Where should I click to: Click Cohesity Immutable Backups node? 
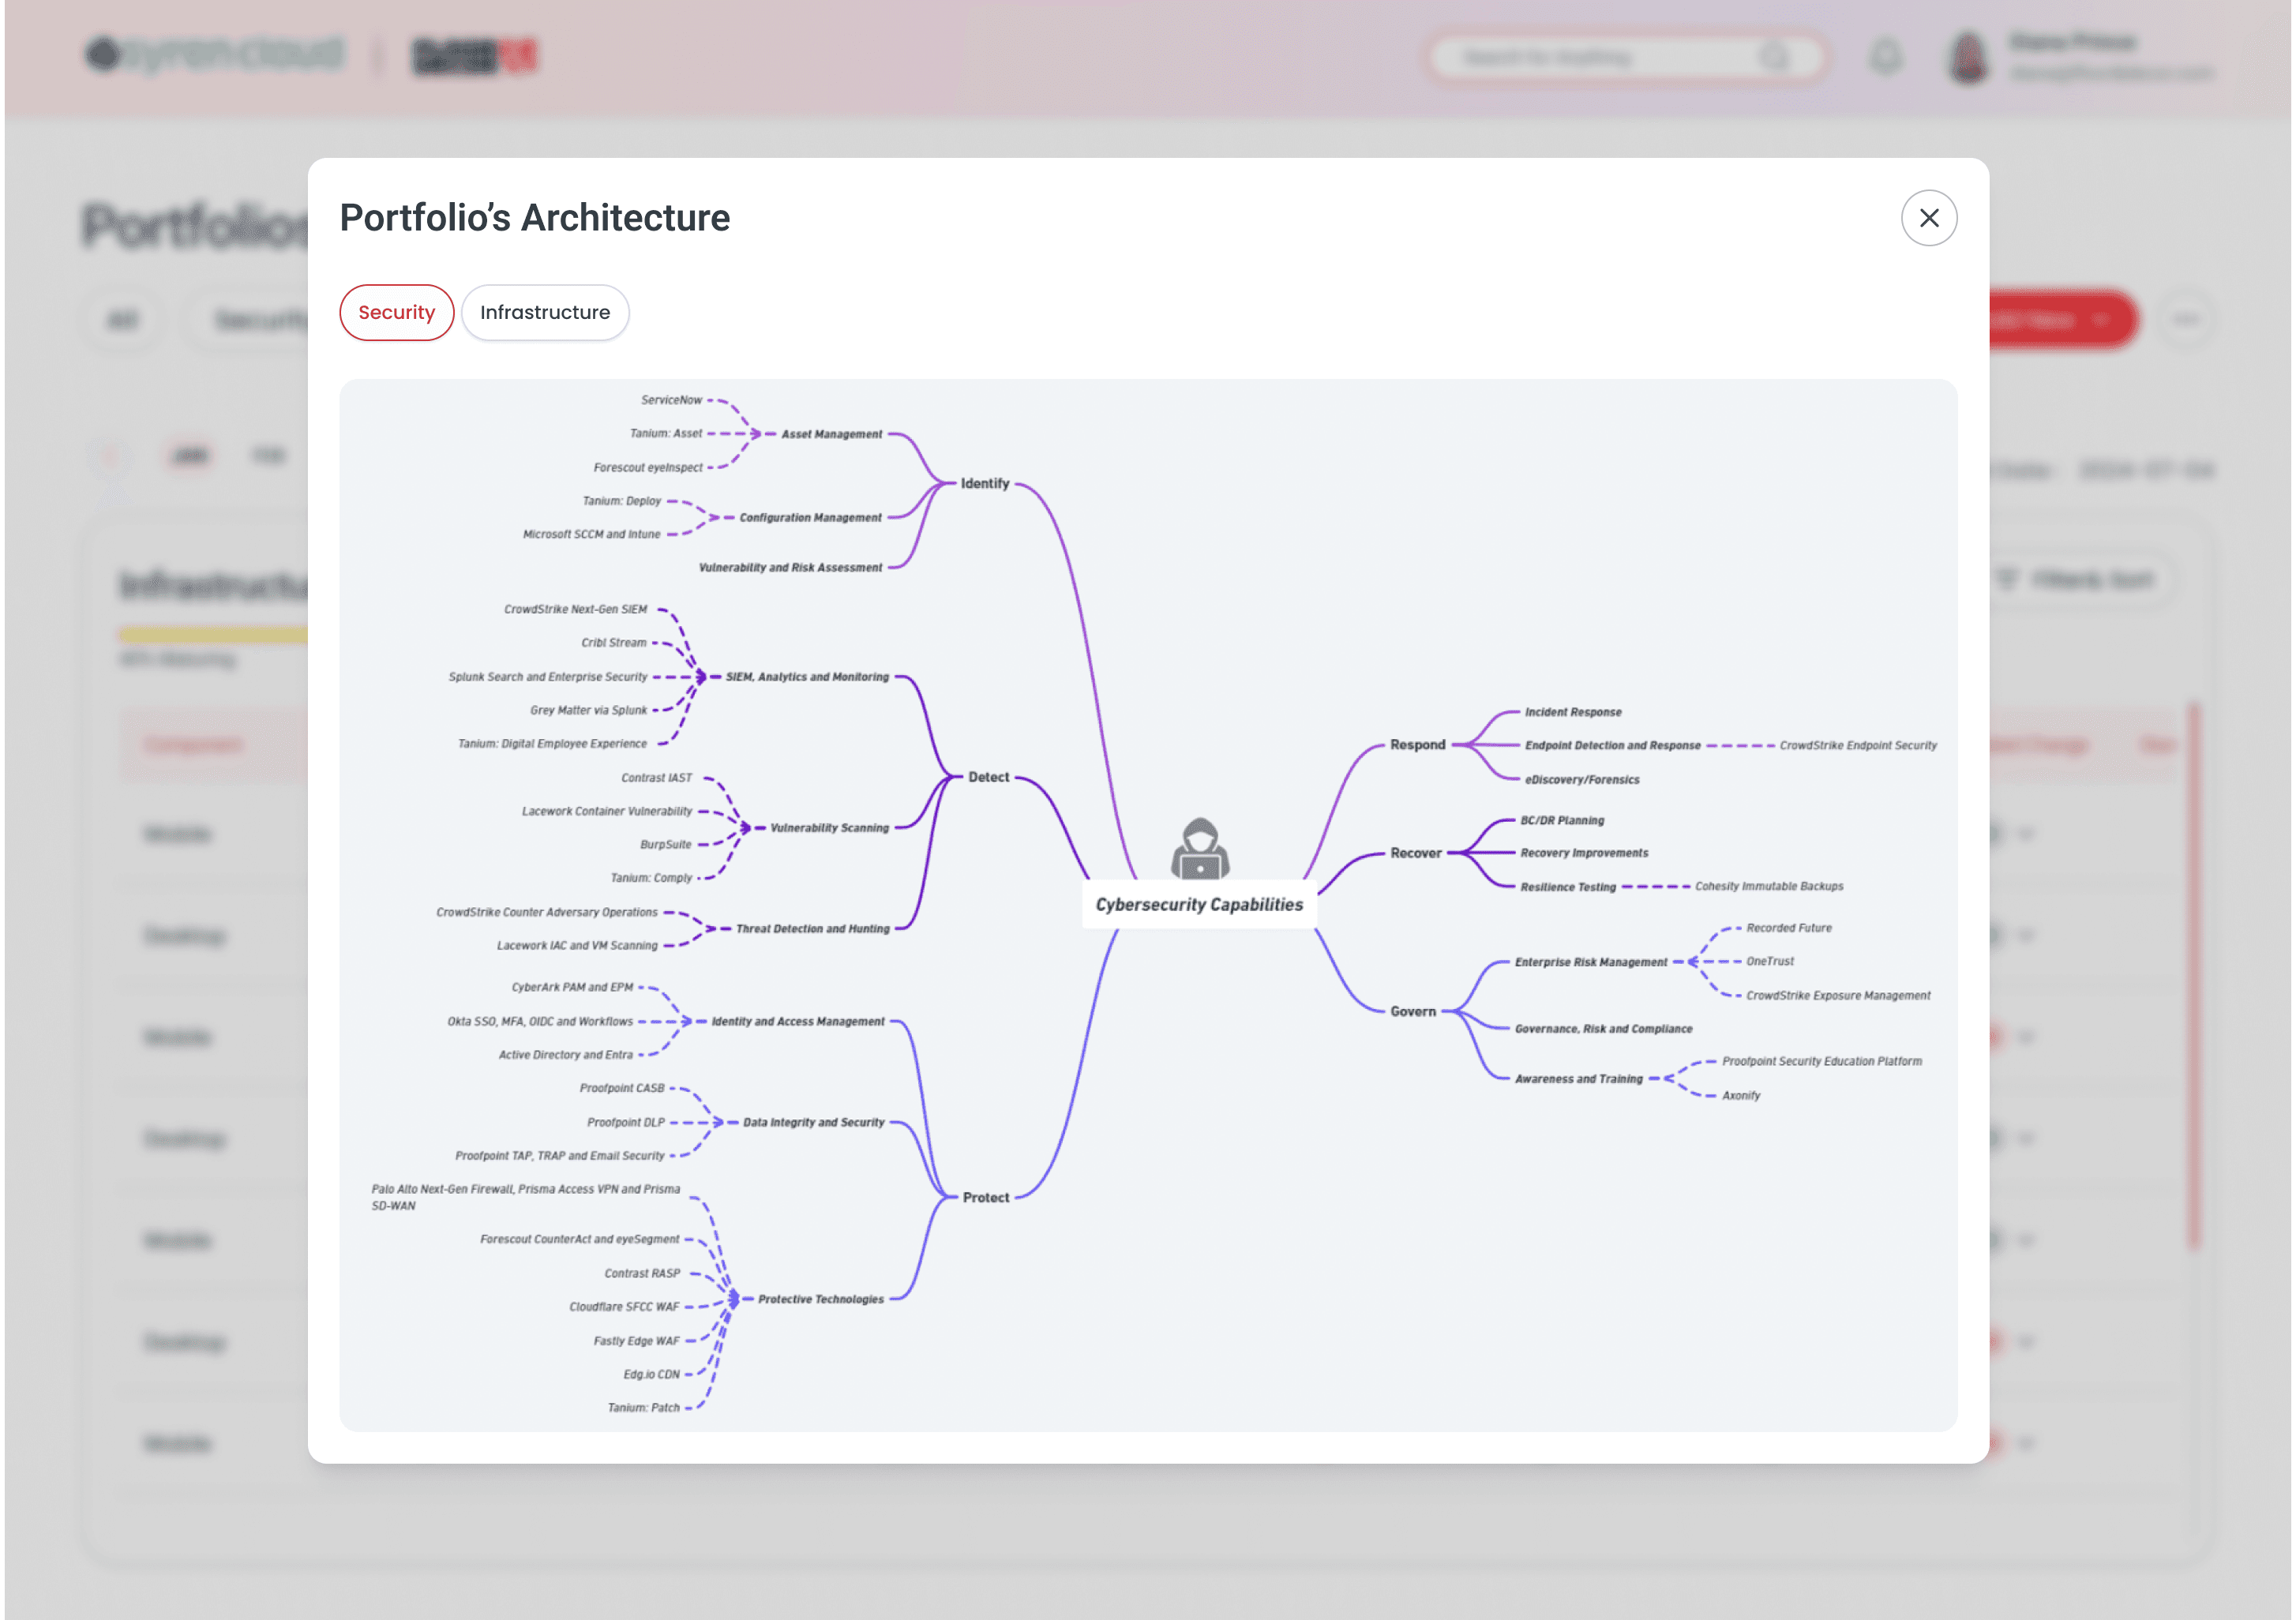tap(1769, 886)
